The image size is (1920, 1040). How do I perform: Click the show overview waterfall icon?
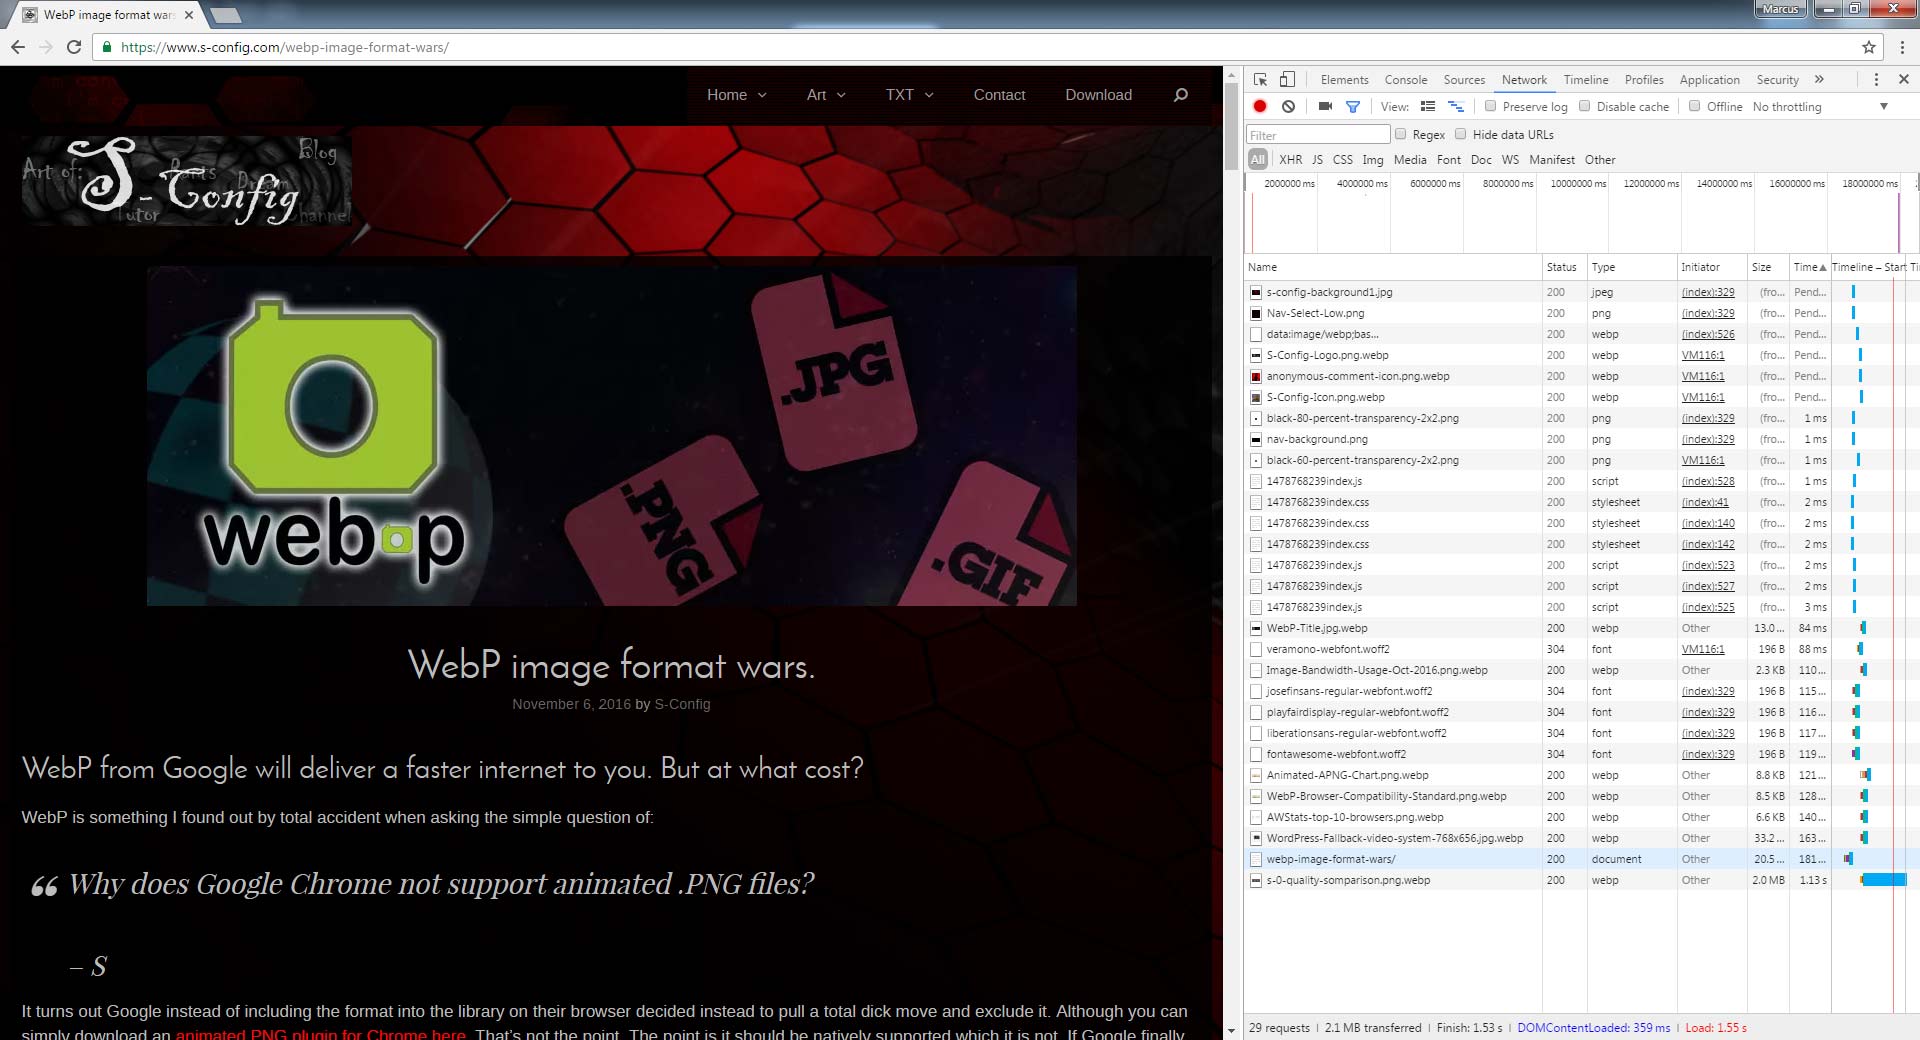point(1456,106)
